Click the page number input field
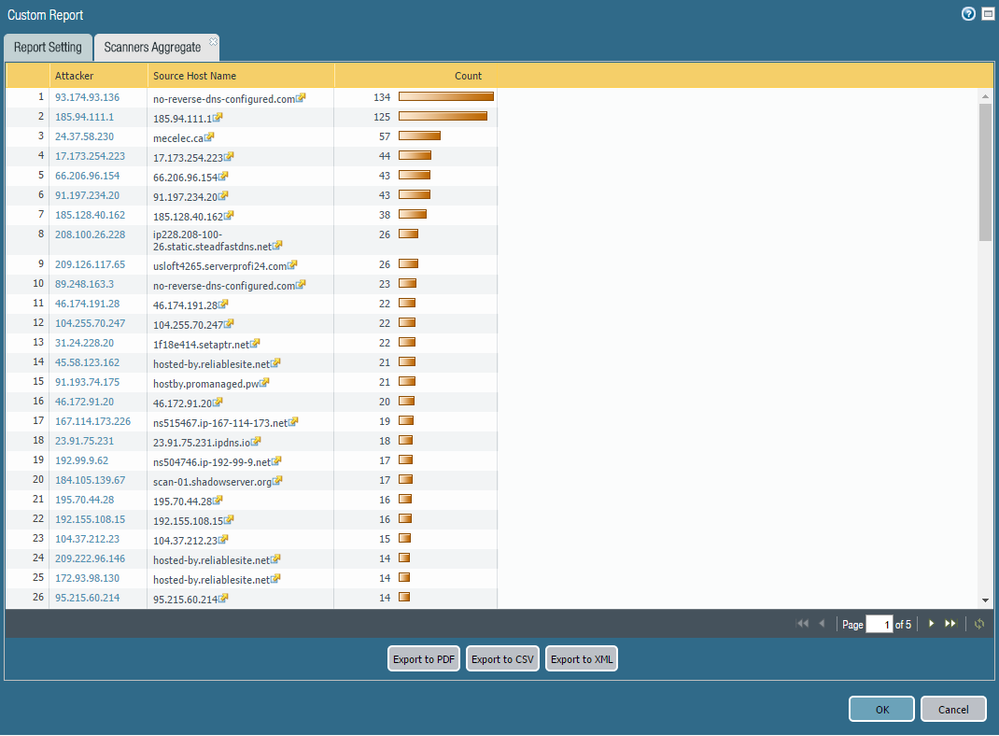 pyautogui.click(x=879, y=624)
